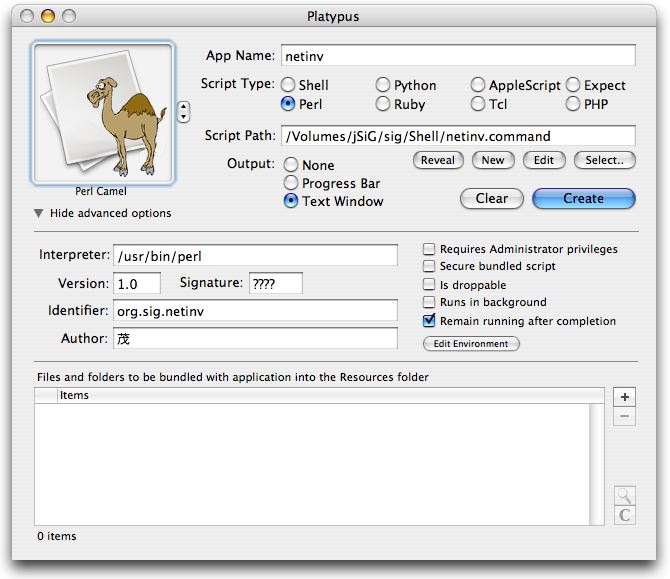The image size is (670, 579).
Task: Click the plus button to add bundled files
Action: [624, 397]
